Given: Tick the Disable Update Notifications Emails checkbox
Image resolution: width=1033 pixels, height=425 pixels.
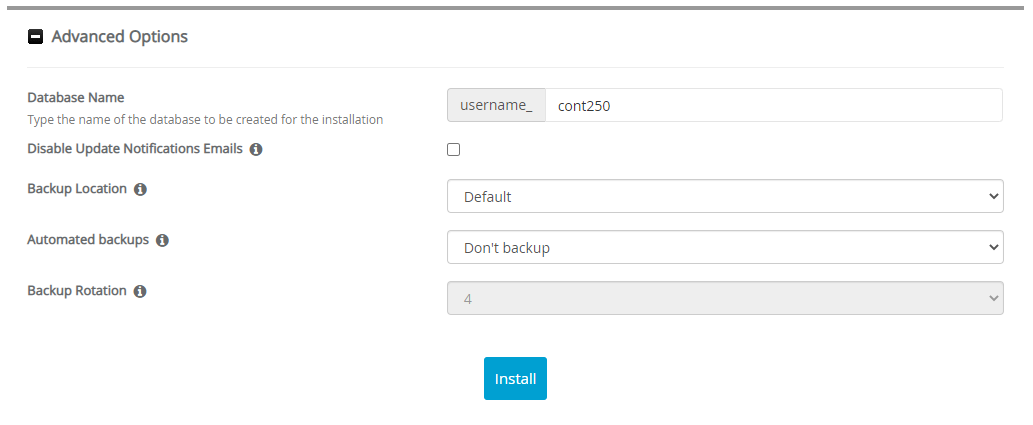Looking at the screenshot, I should (x=454, y=150).
